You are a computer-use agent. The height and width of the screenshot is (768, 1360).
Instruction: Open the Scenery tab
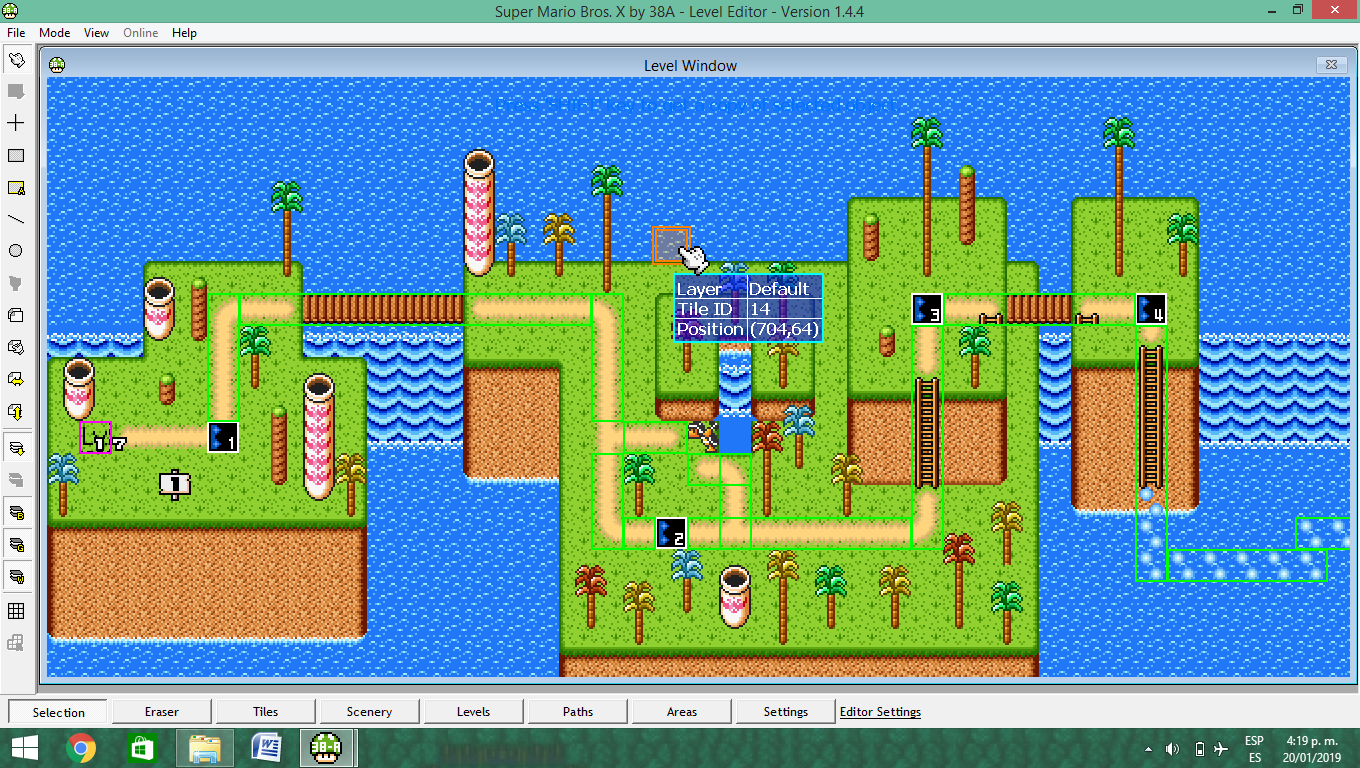coord(370,712)
